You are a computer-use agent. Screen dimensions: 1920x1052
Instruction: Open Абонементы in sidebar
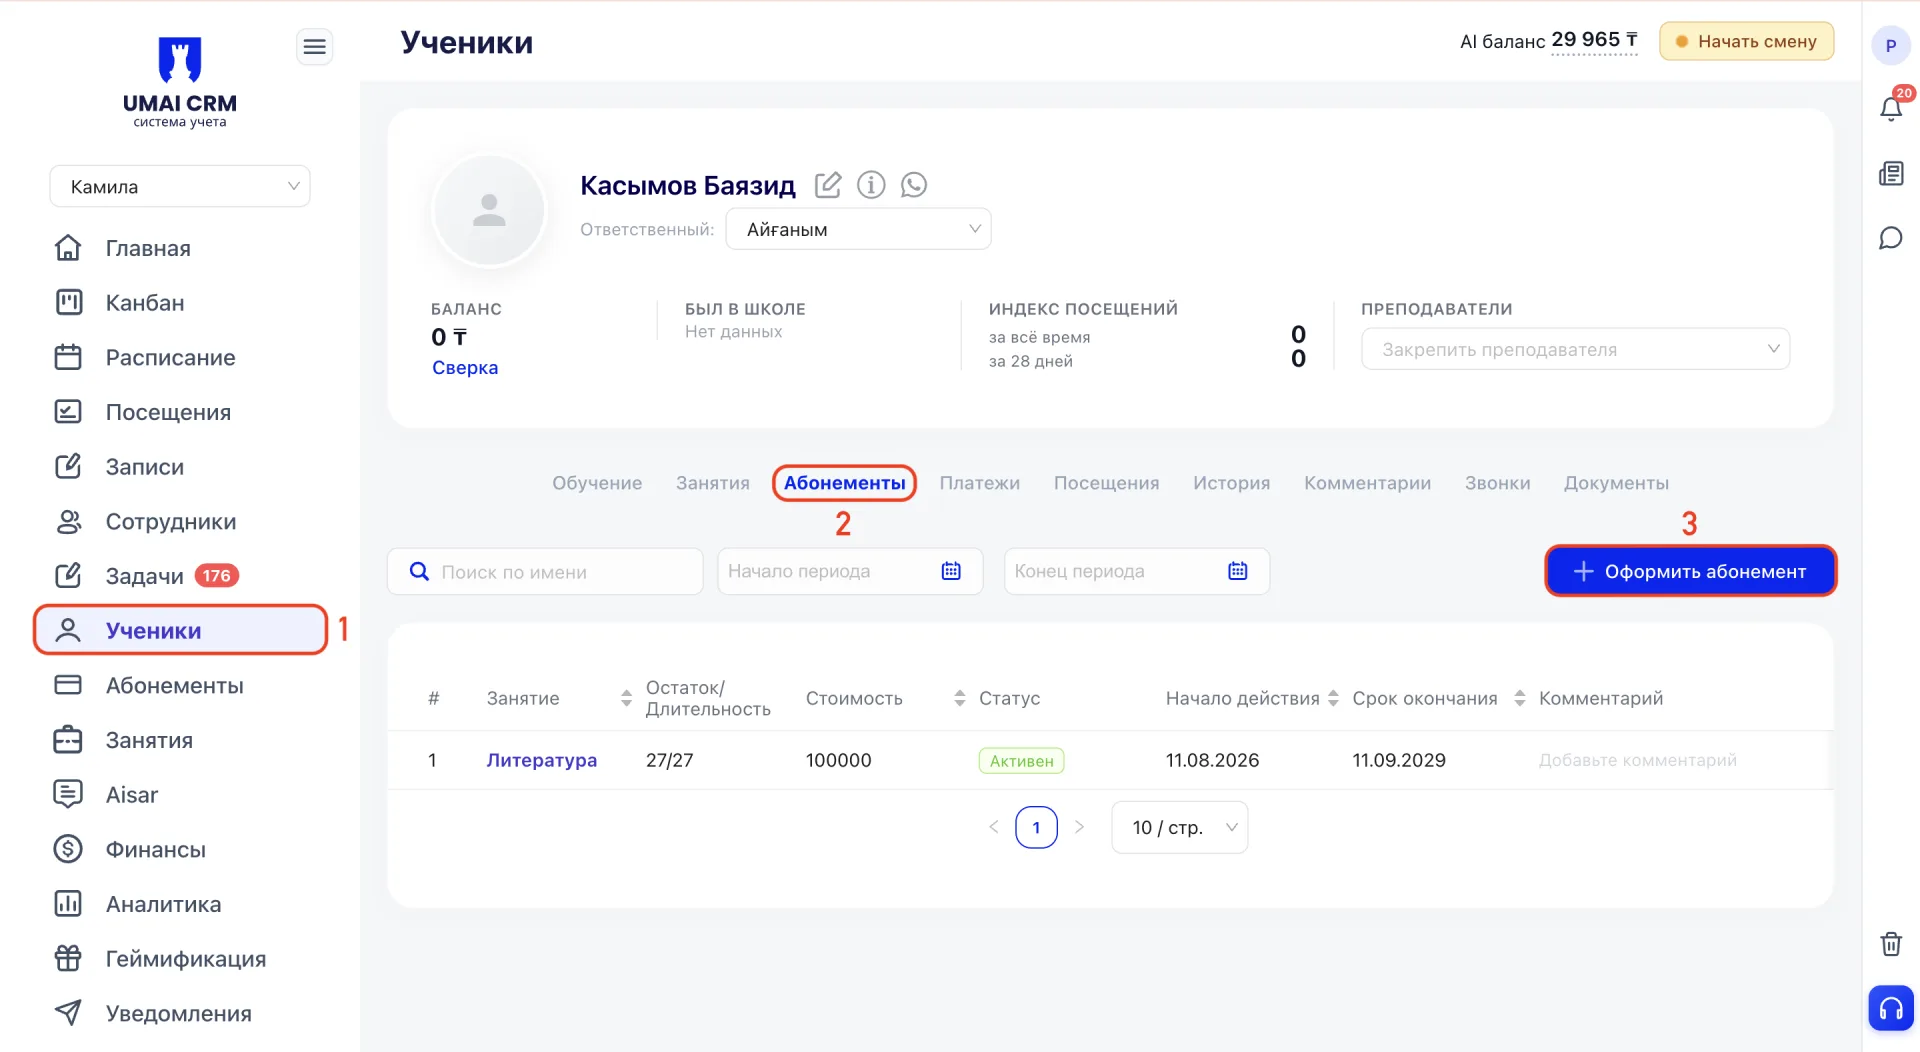point(180,686)
